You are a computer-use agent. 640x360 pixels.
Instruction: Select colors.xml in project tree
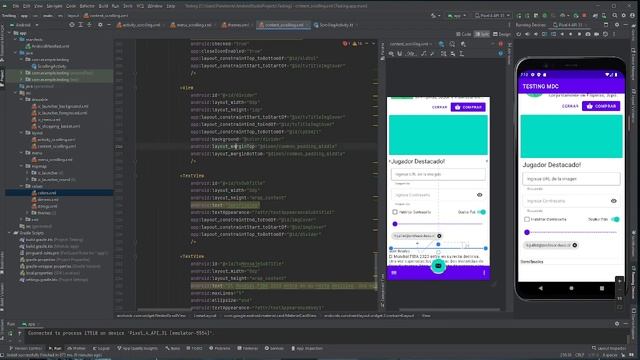click(47, 193)
